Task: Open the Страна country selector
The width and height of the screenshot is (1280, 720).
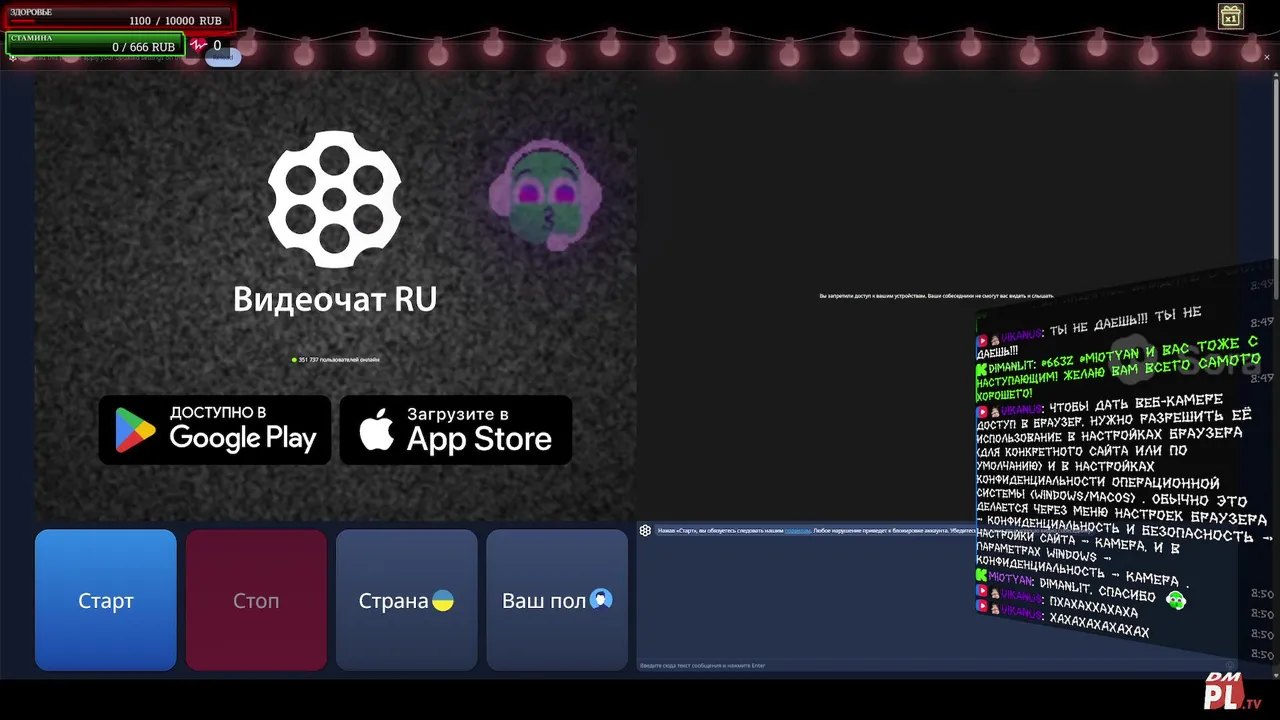Action: point(406,600)
